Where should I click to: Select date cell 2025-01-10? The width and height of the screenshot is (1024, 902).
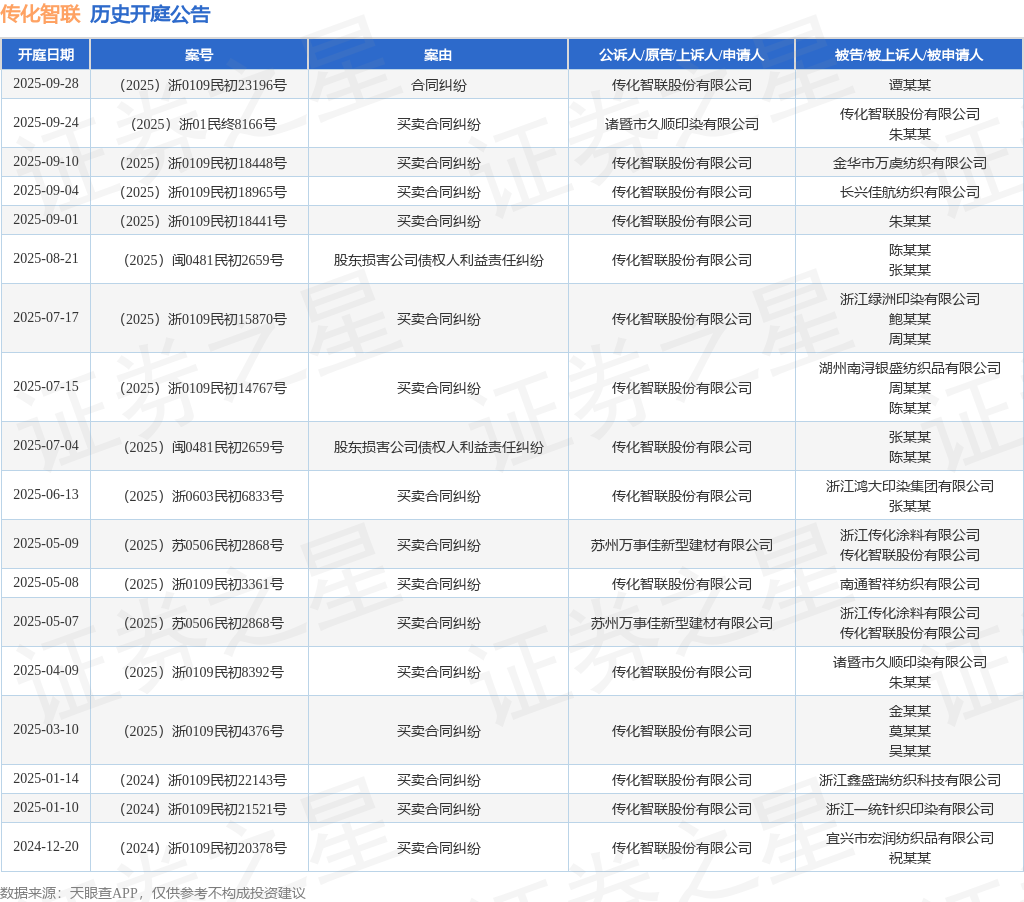pyautogui.click(x=46, y=808)
